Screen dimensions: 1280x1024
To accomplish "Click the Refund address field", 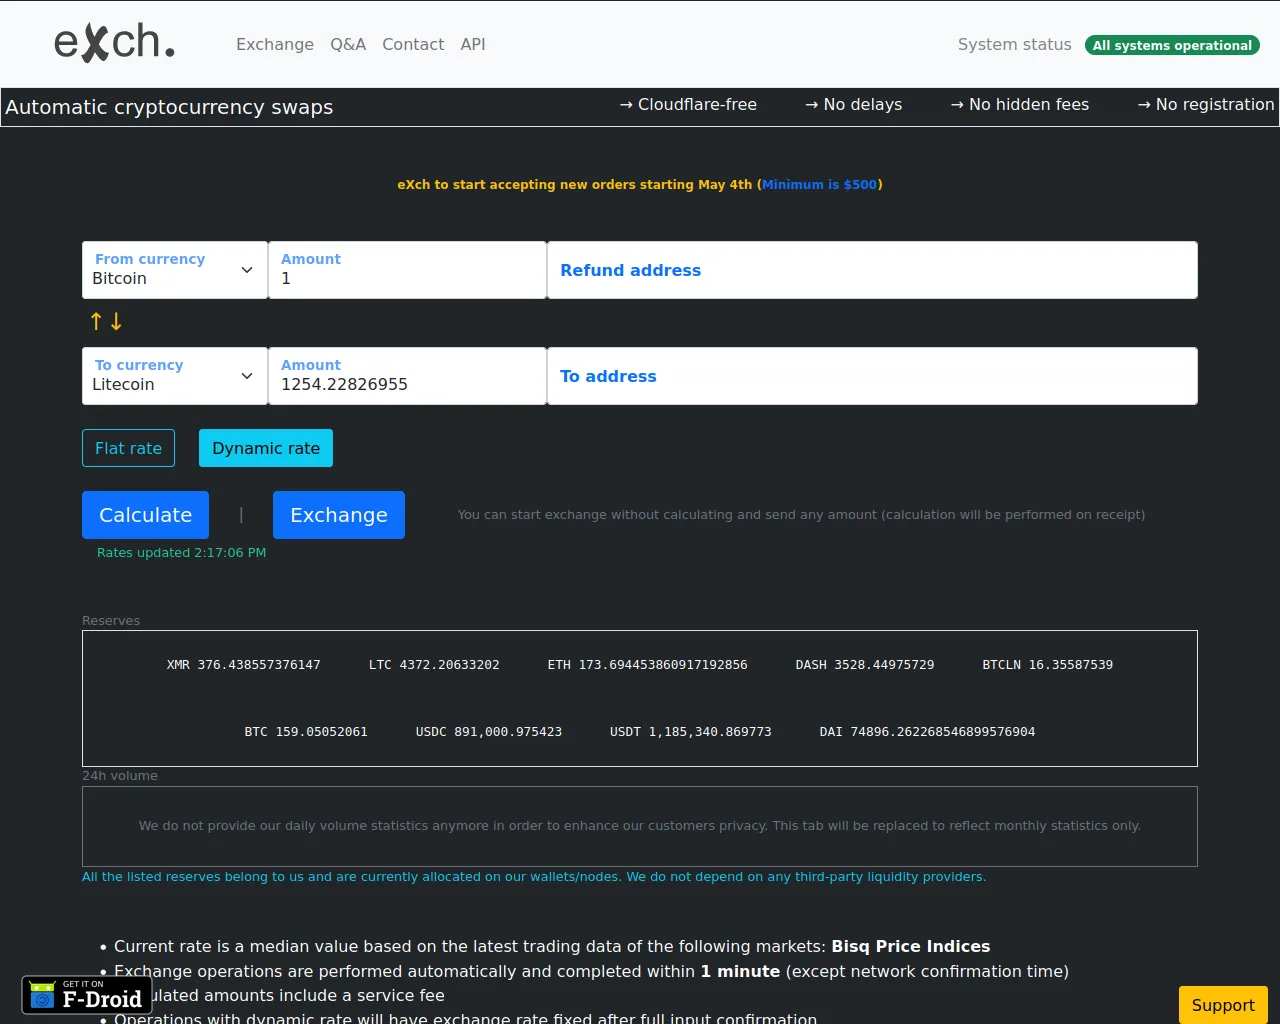I will pyautogui.click(x=872, y=270).
